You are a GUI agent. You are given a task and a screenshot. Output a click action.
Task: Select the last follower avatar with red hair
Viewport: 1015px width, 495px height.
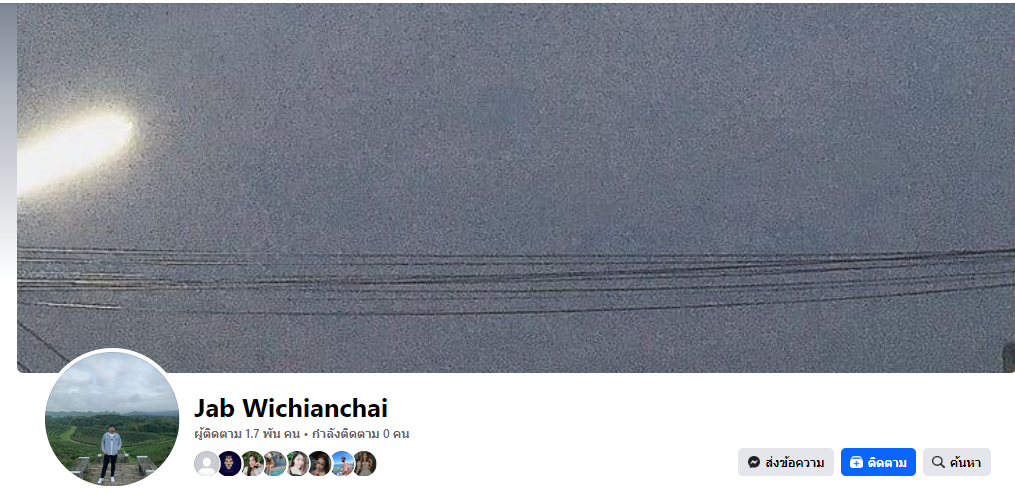pos(364,463)
